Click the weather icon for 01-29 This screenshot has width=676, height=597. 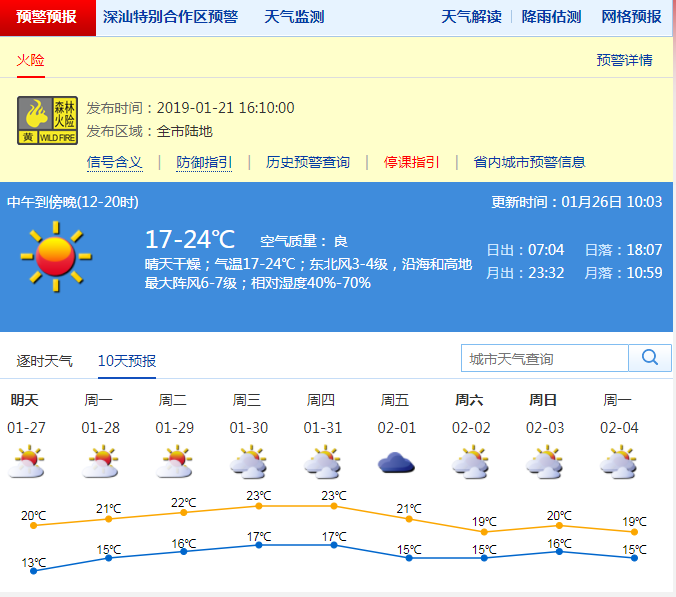coord(173,463)
